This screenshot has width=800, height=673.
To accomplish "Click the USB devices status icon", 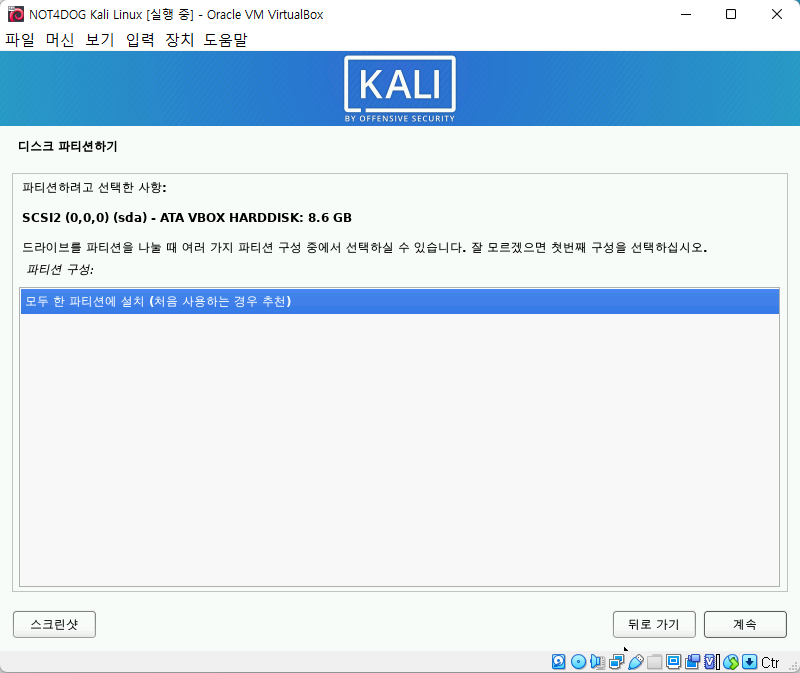I will [x=635, y=662].
